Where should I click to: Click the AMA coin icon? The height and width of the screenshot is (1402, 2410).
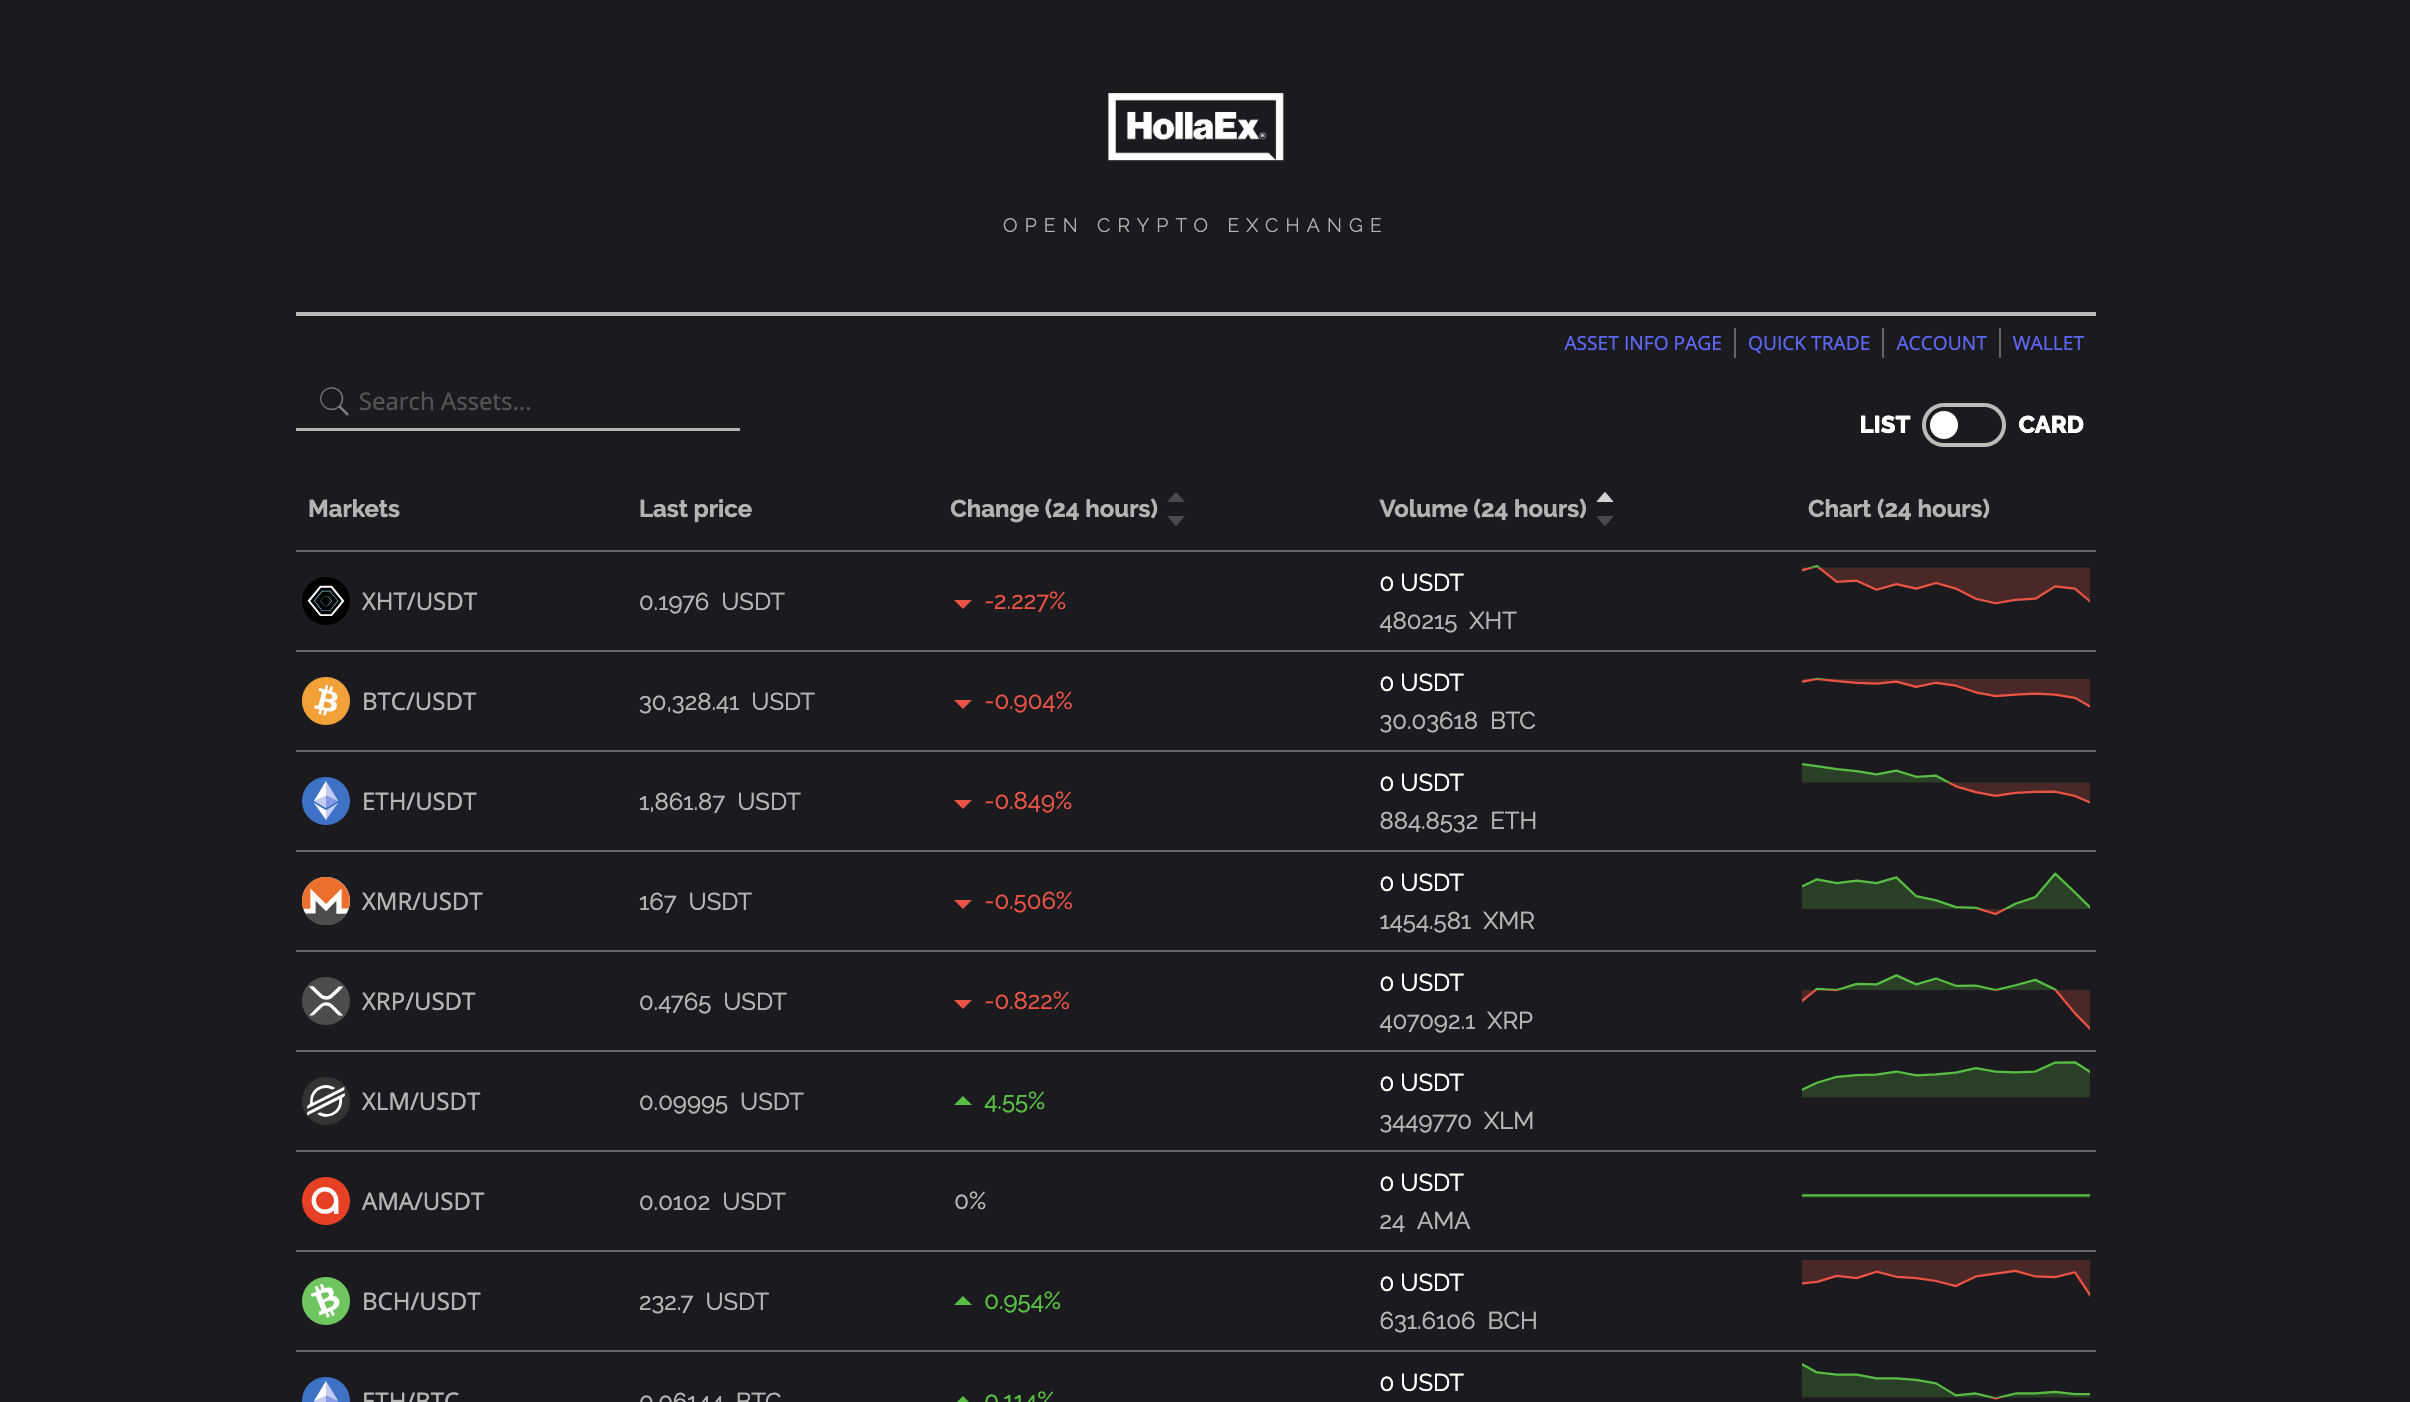tap(325, 1201)
